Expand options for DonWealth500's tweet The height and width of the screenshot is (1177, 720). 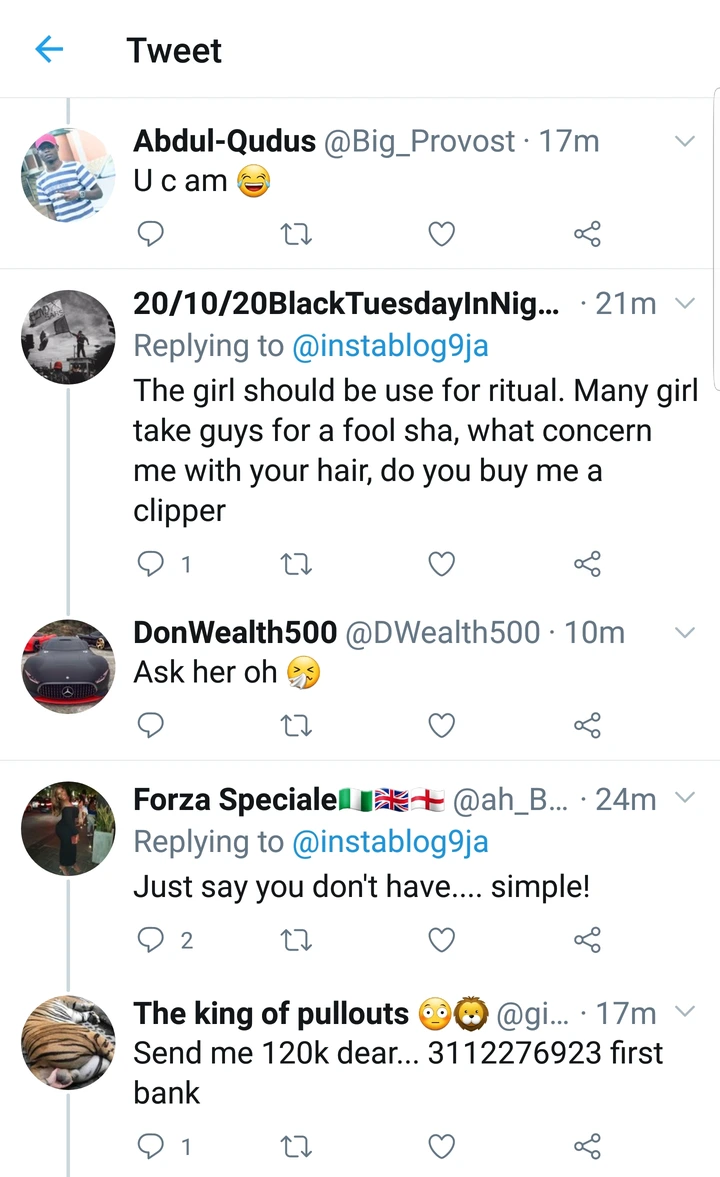point(685,632)
